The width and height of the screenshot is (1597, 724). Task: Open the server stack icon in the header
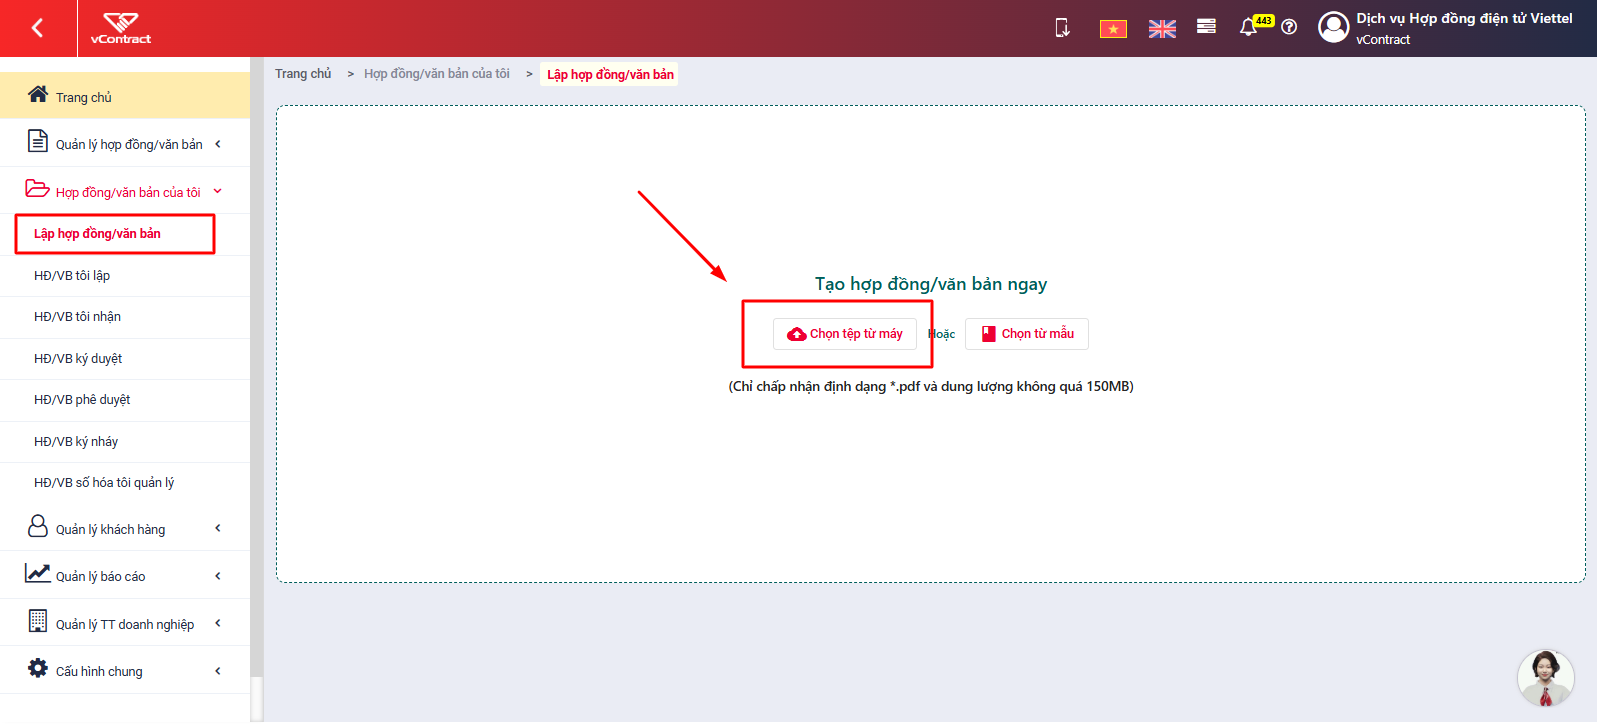coord(1206,26)
